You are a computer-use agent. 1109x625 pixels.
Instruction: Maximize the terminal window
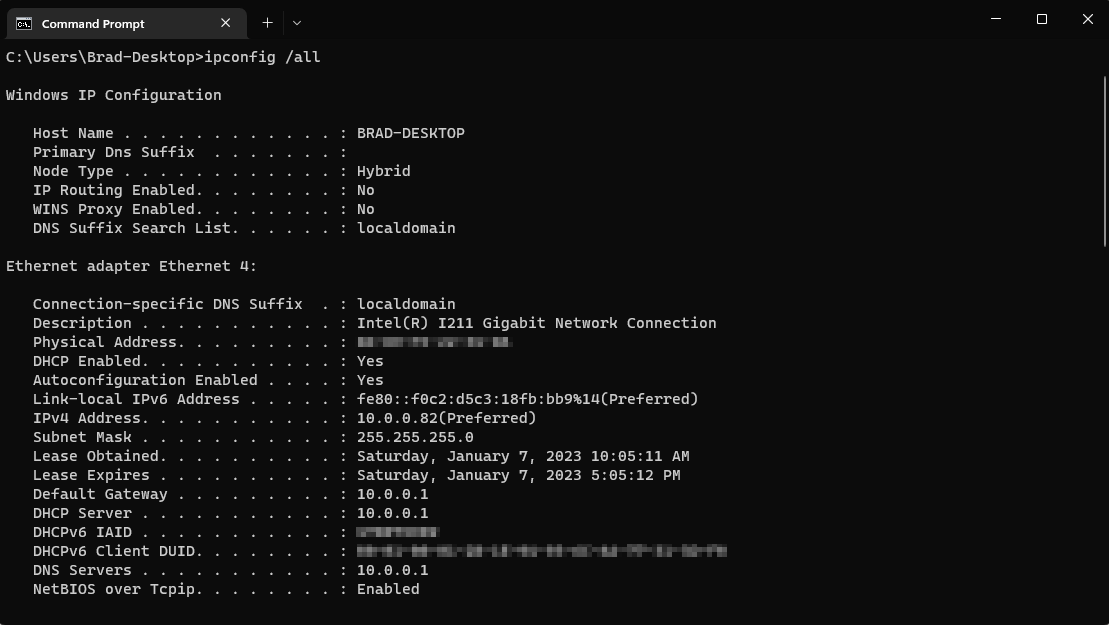(1042, 19)
